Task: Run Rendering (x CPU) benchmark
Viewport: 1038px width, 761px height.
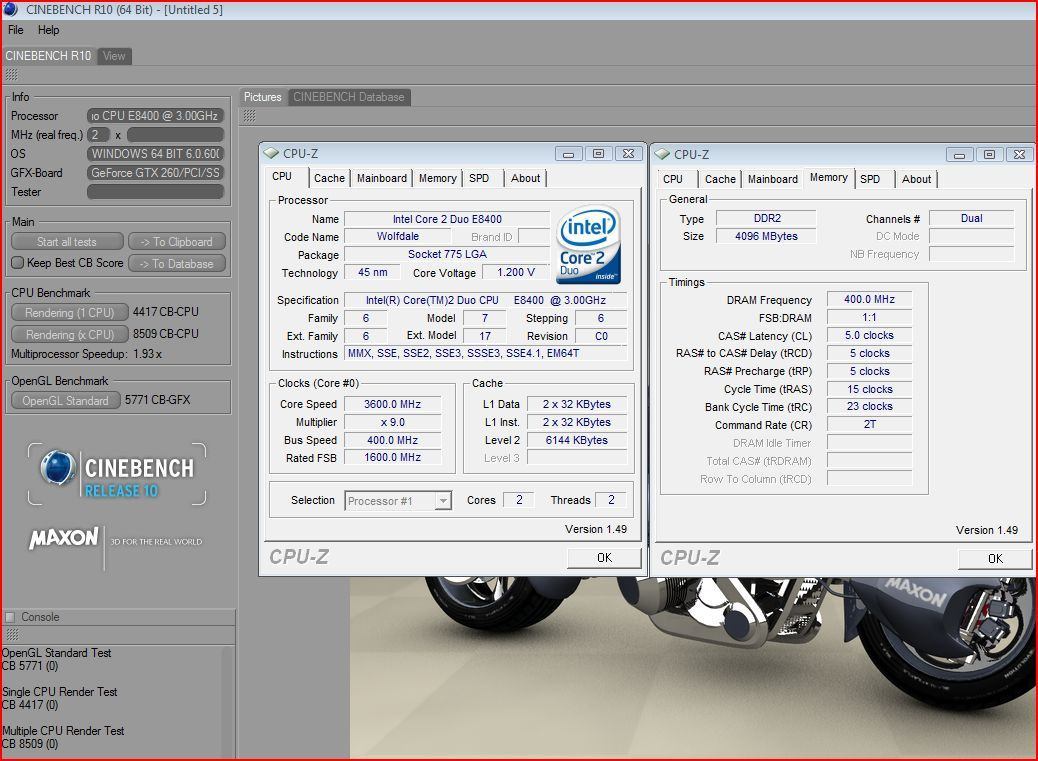Action: pos(70,334)
